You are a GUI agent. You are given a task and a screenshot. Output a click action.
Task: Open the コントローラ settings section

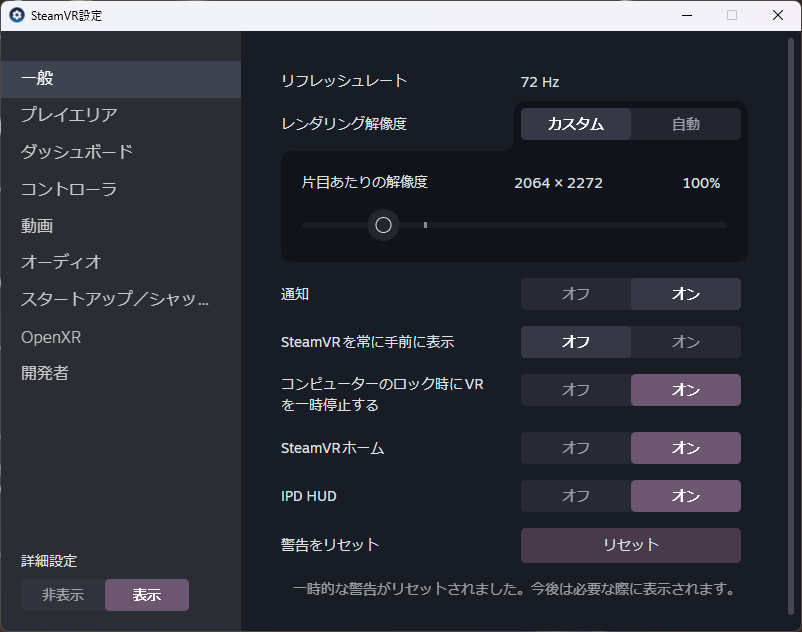pos(121,189)
